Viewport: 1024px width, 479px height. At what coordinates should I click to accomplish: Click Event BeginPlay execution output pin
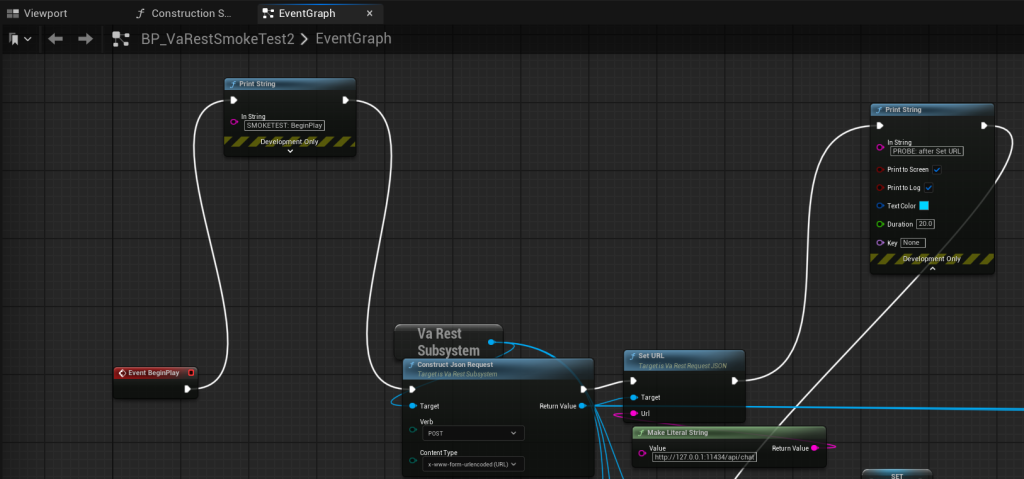coord(187,390)
